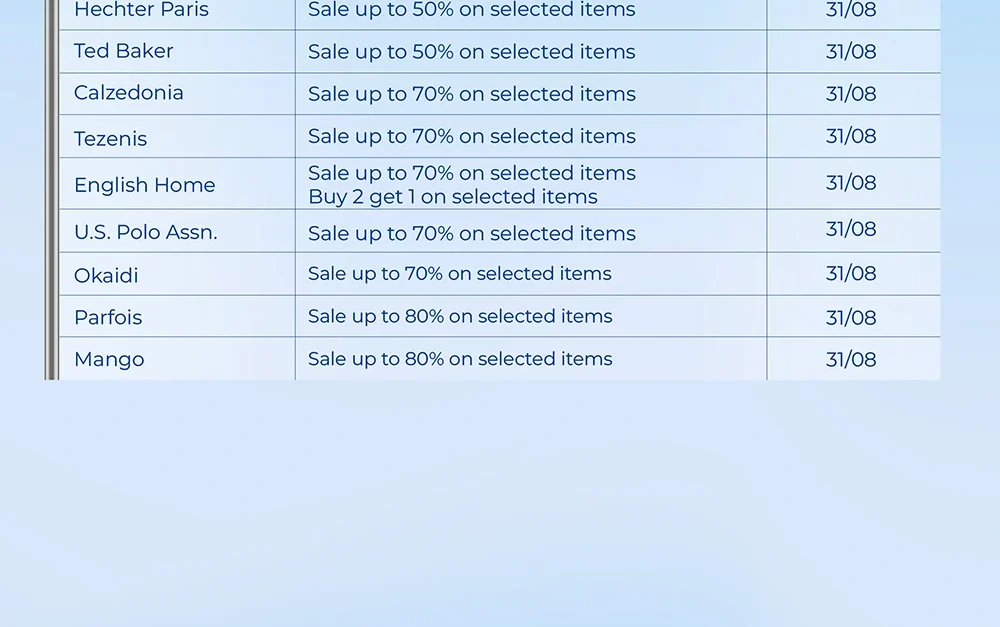Click the English Home brand name

pos(144,185)
